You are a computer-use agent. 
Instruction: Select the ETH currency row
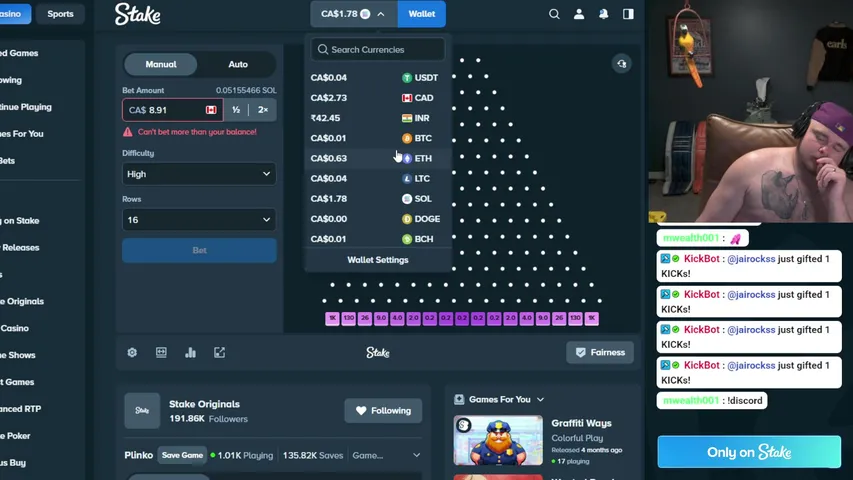378,158
